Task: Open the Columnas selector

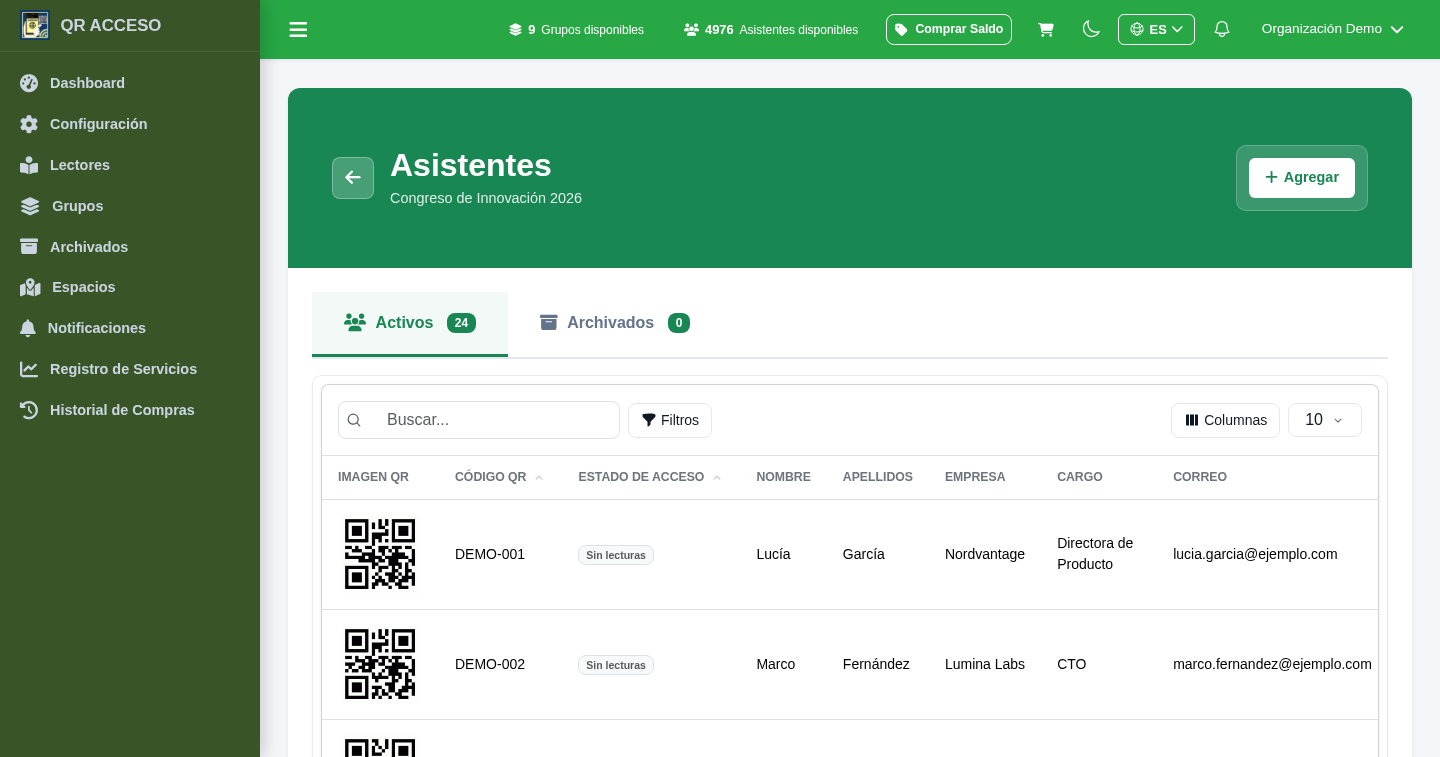Action: pyautogui.click(x=1226, y=420)
